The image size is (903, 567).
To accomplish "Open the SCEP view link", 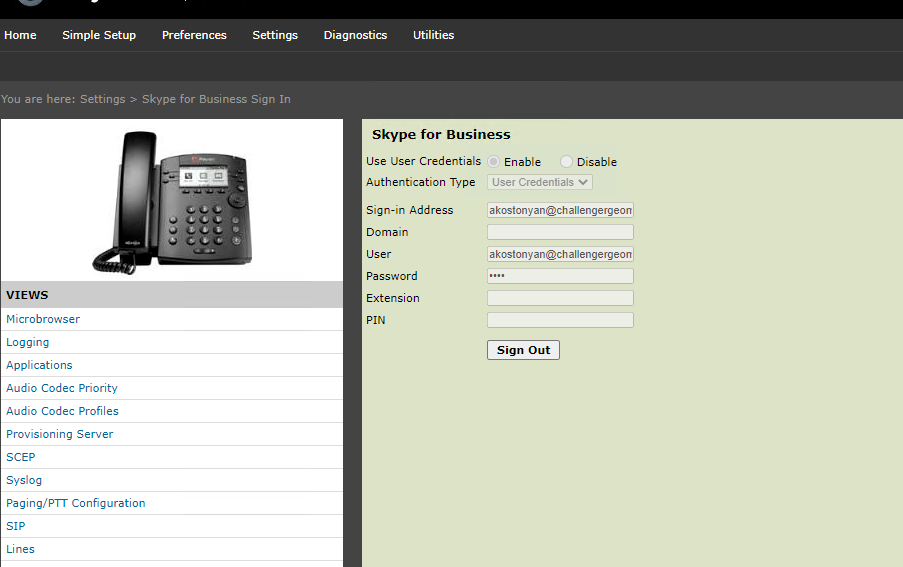I will 21,457.
